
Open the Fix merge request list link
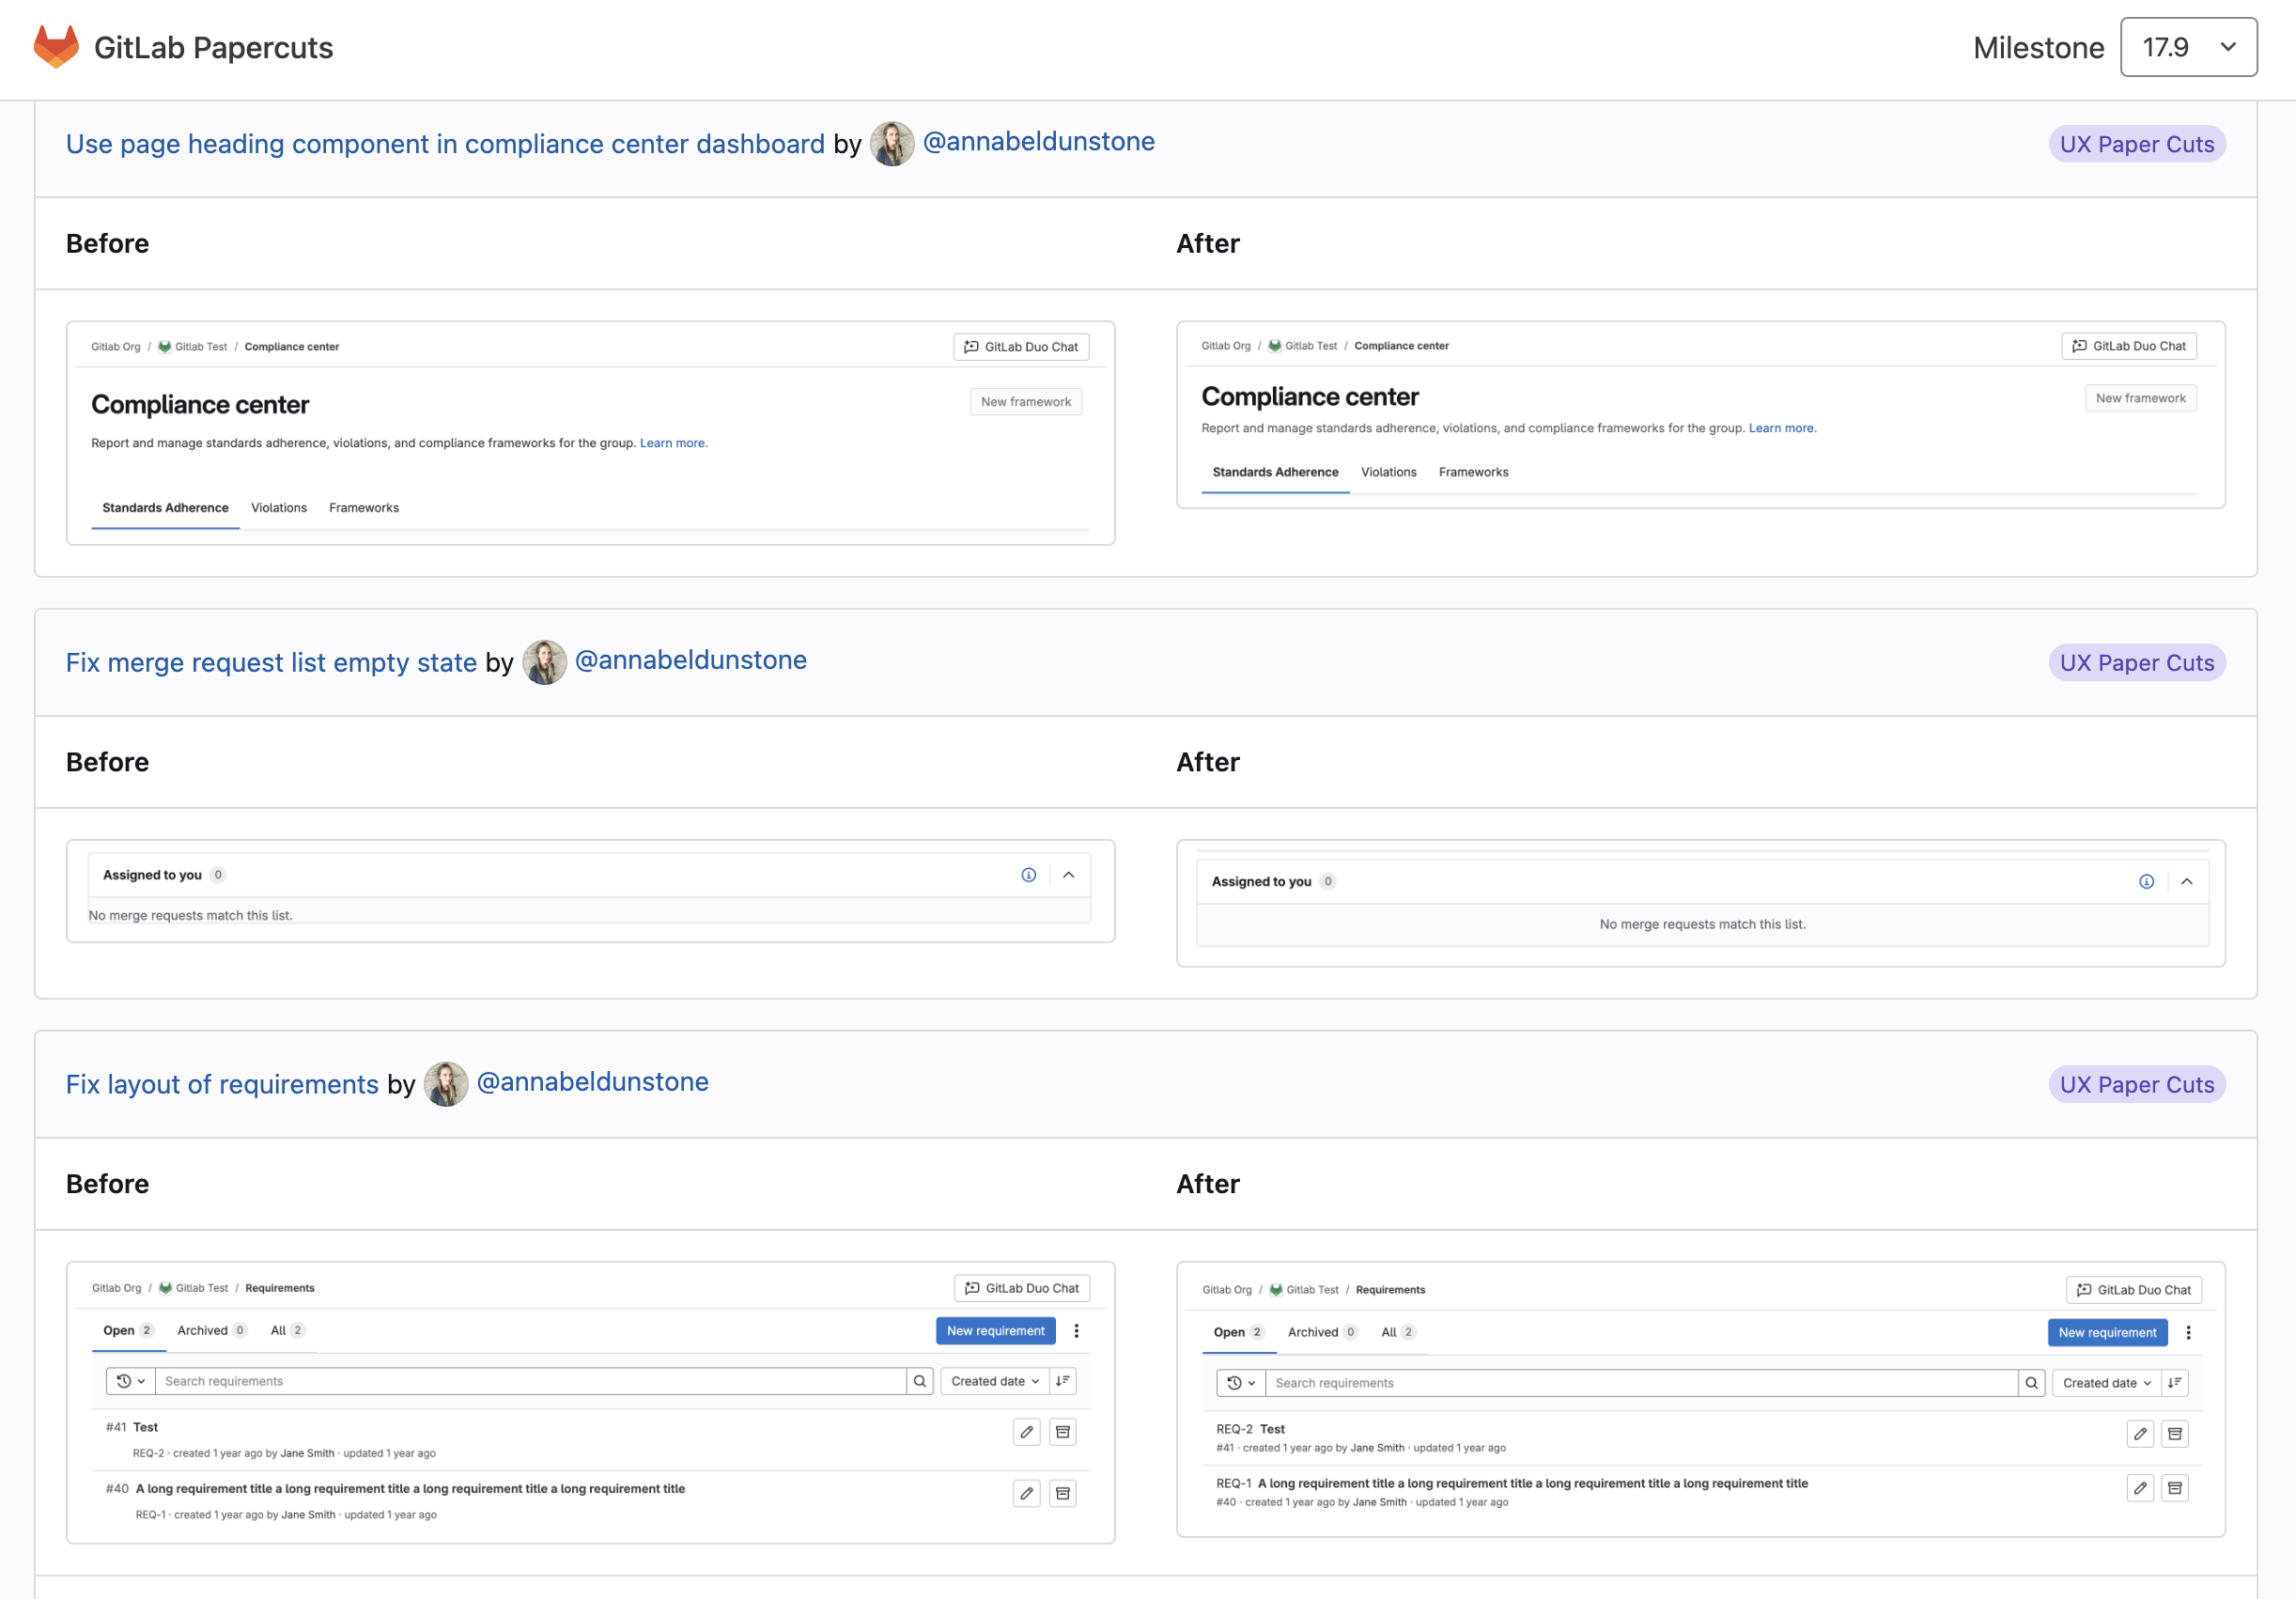[x=271, y=662]
